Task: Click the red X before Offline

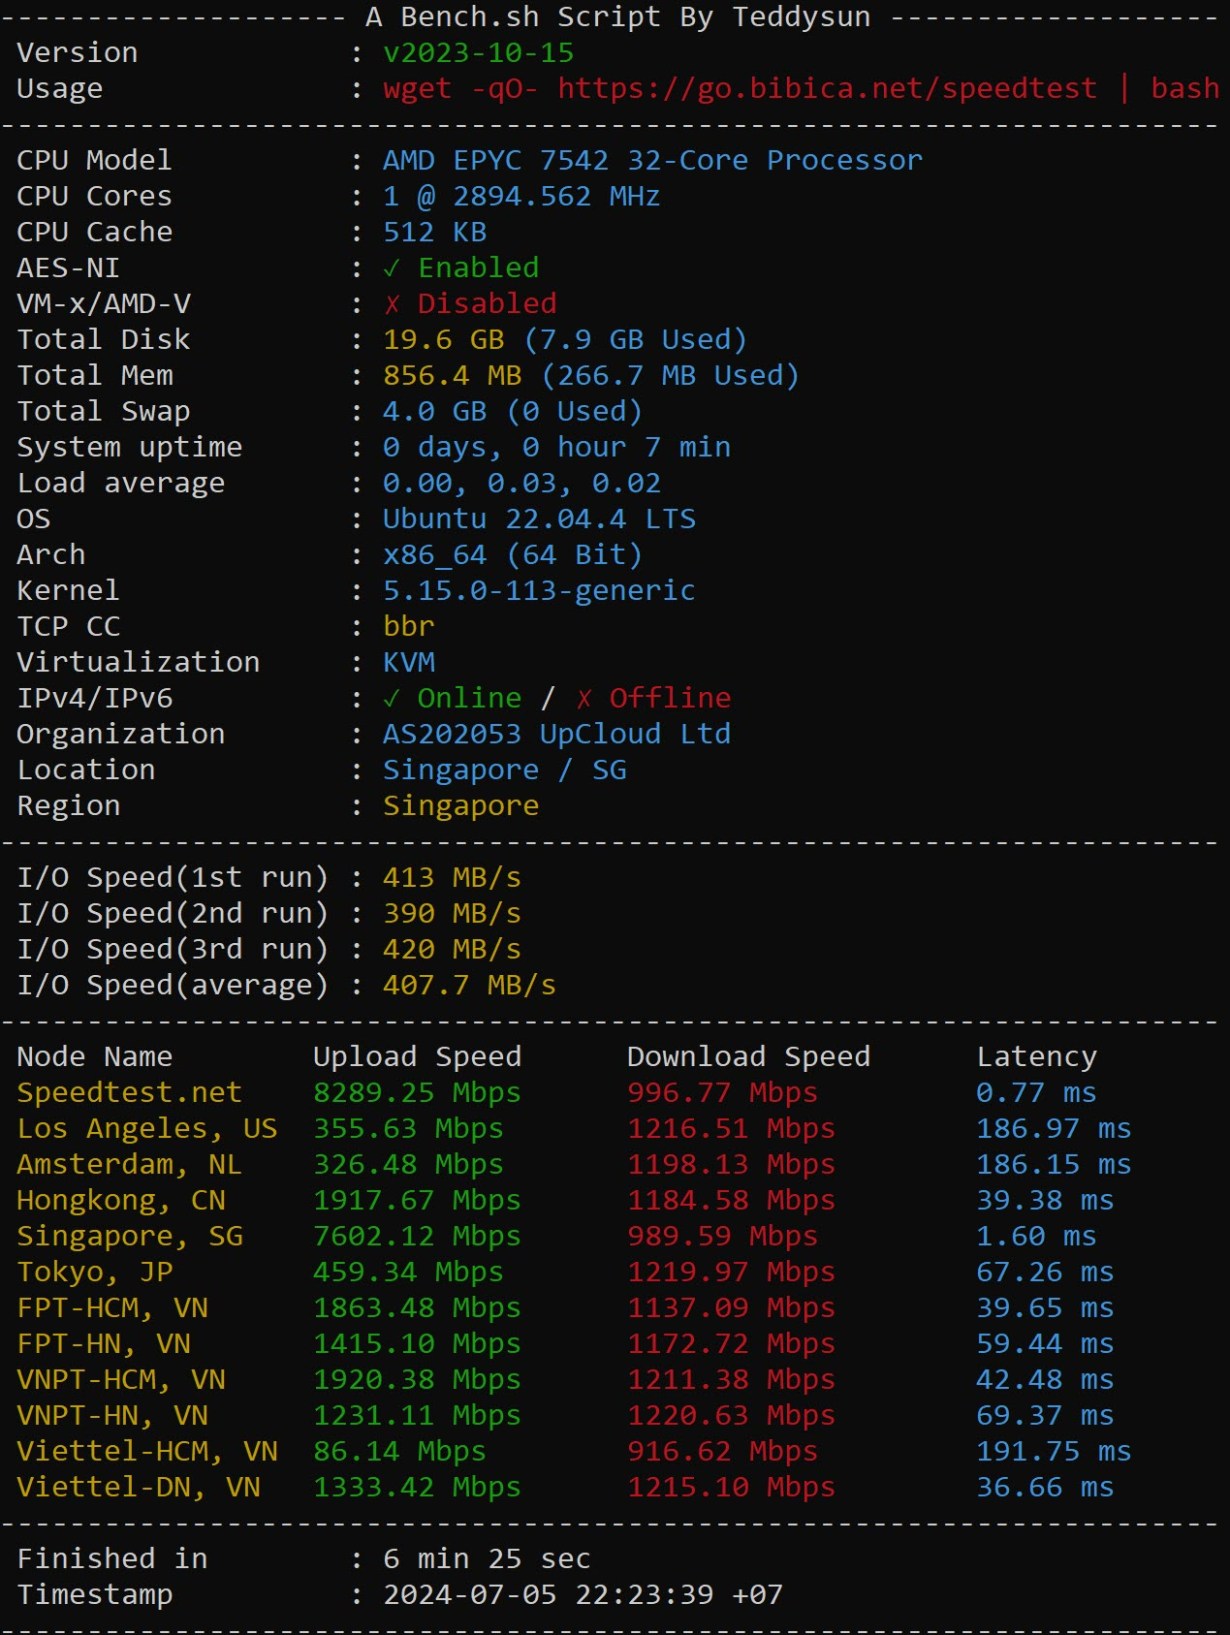Action: click(584, 698)
